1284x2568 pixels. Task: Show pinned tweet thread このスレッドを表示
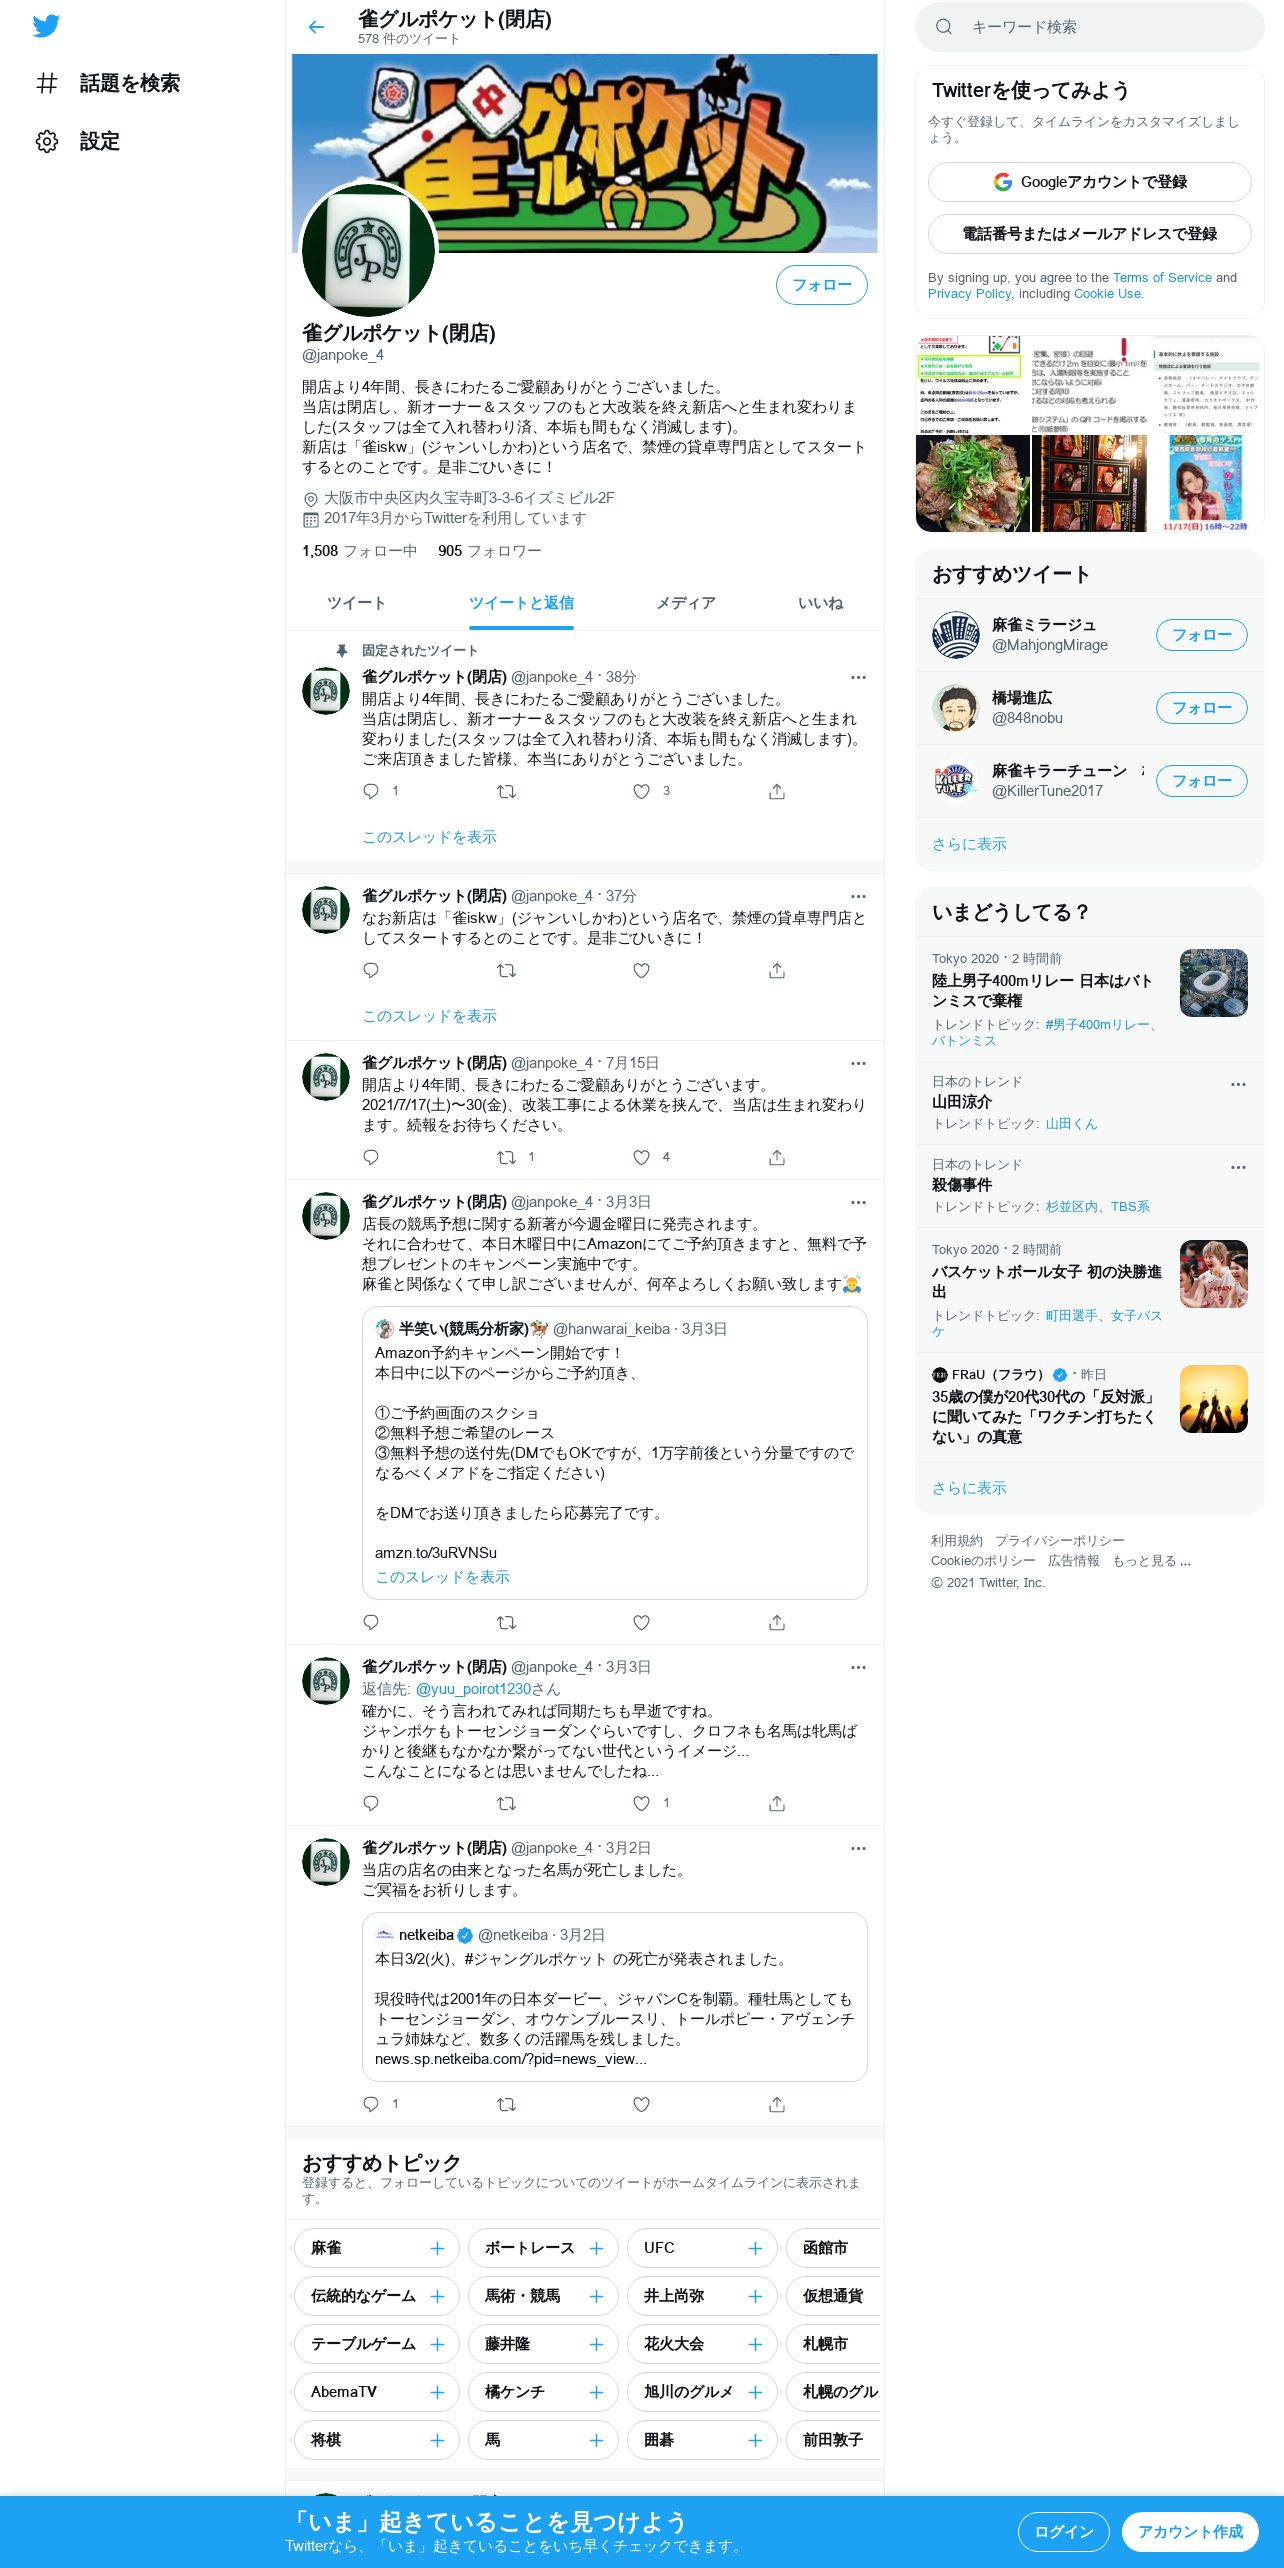pyautogui.click(x=429, y=837)
